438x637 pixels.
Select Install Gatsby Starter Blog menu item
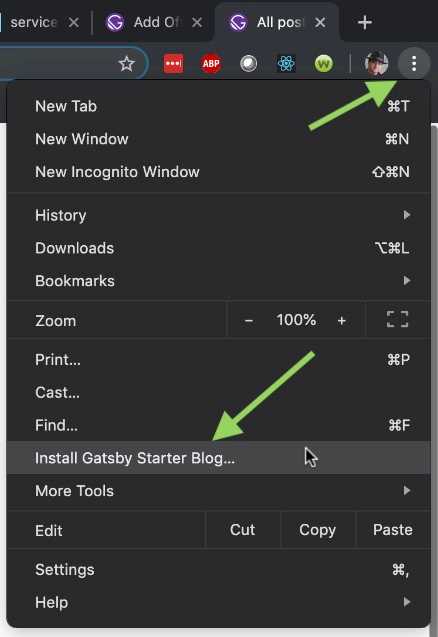[x=219, y=458]
